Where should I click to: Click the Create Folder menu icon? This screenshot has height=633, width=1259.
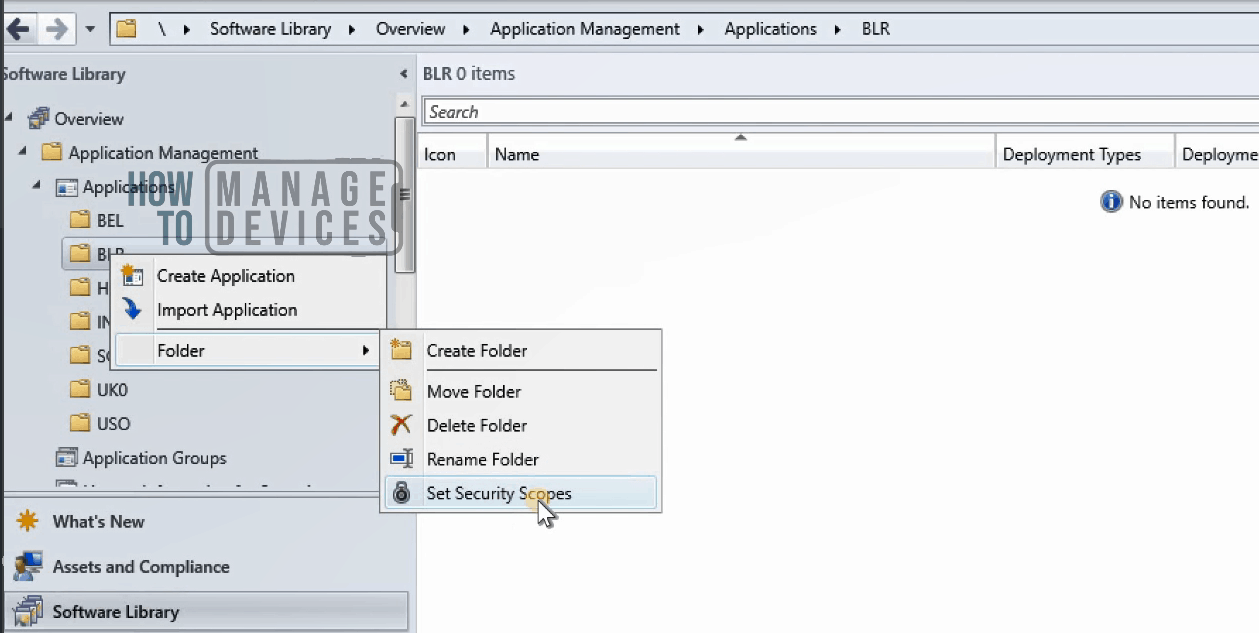tap(401, 350)
